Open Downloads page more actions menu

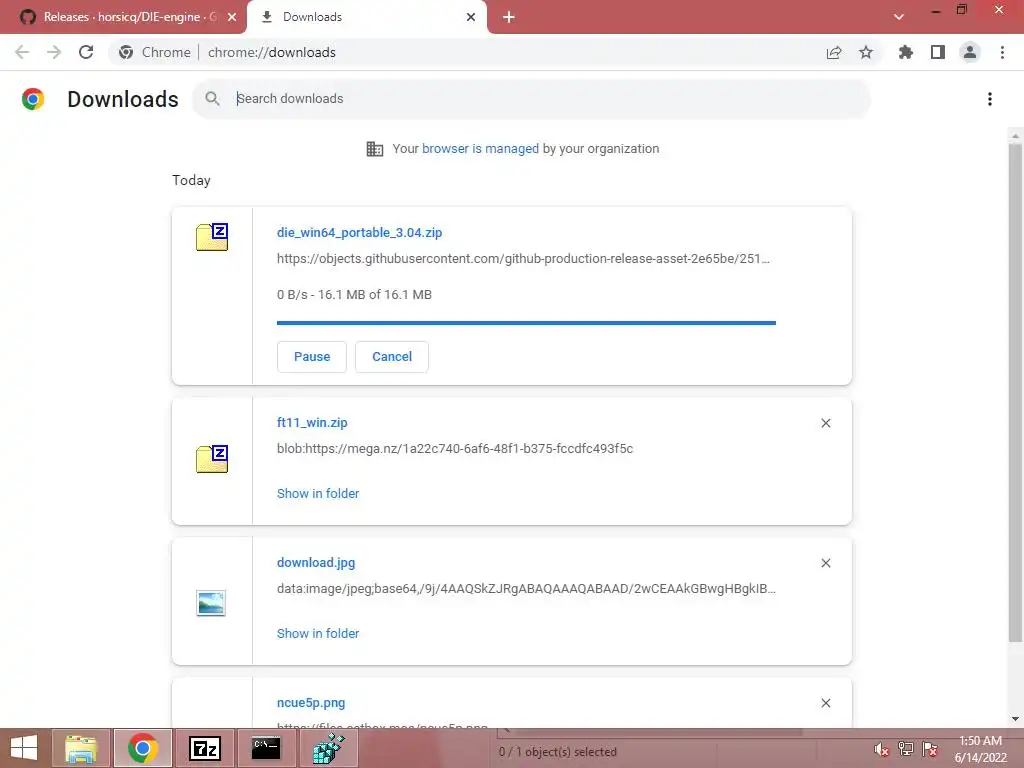tap(990, 99)
